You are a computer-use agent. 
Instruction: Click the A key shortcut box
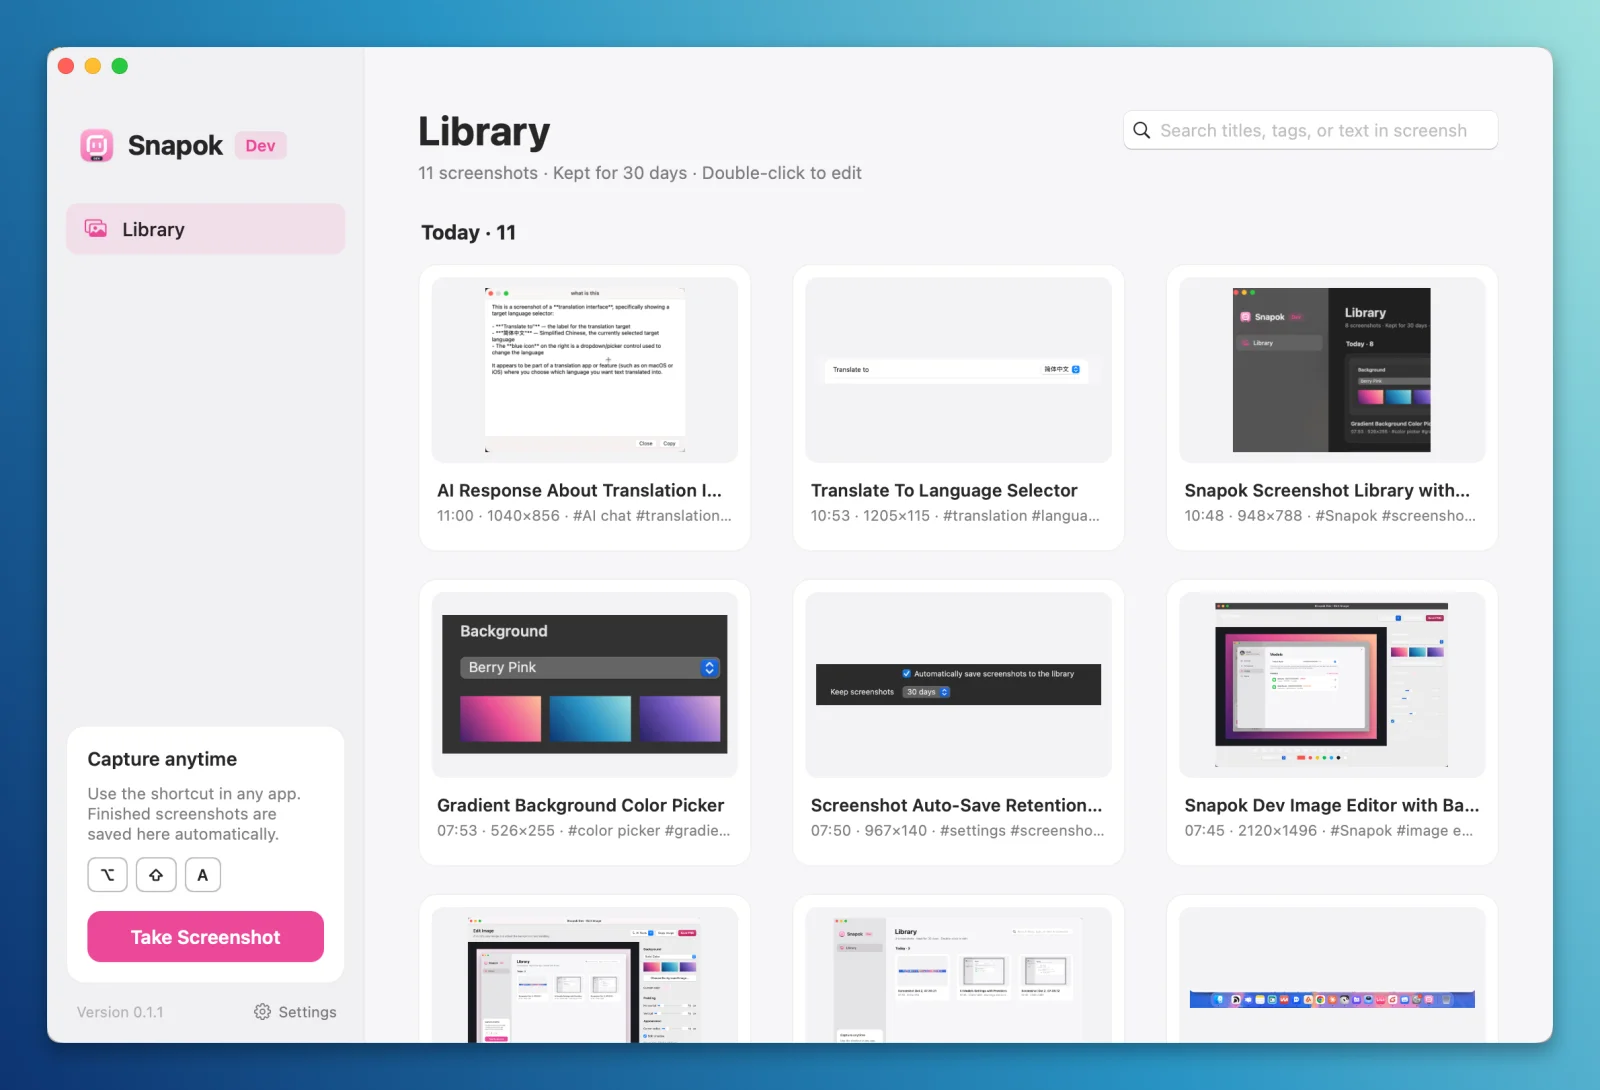point(203,875)
